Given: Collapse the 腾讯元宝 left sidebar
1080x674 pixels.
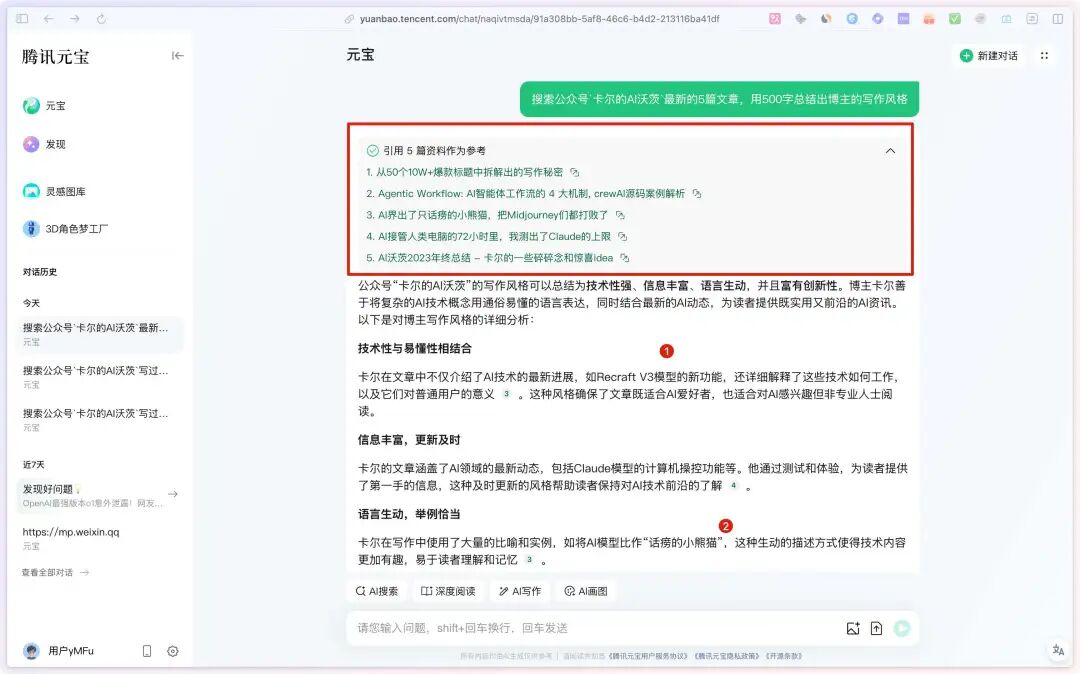Looking at the screenshot, I should (177, 56).
